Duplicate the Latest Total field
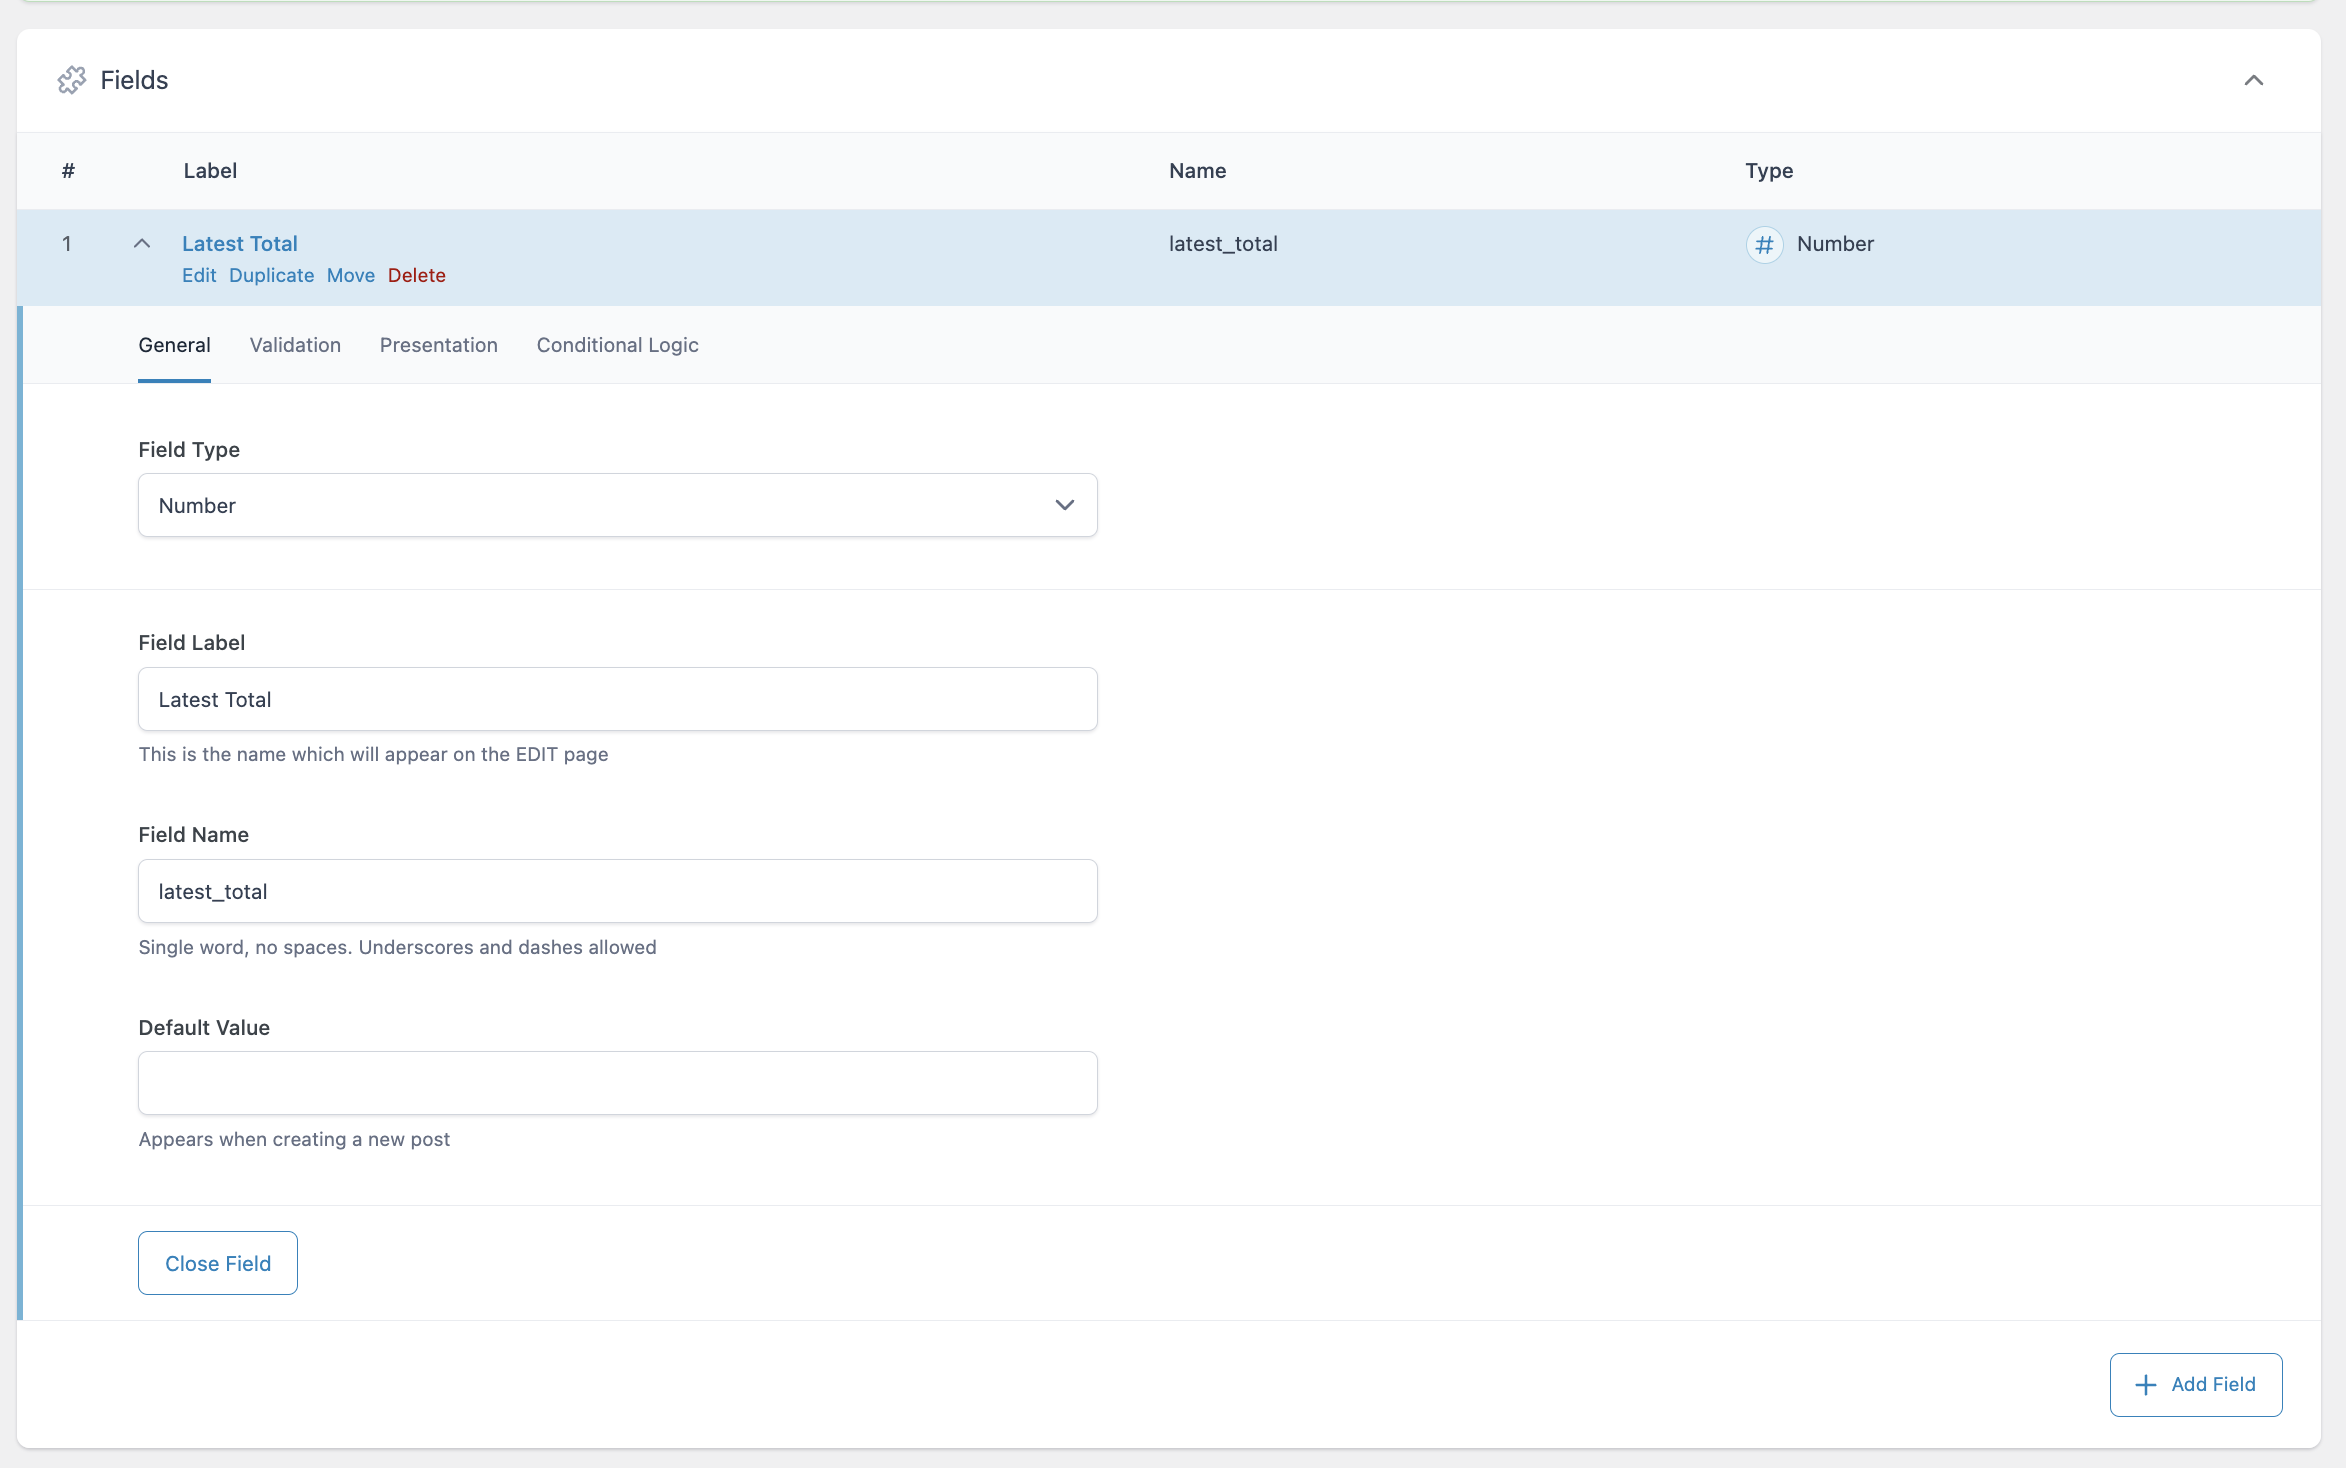 coord(271,275)
